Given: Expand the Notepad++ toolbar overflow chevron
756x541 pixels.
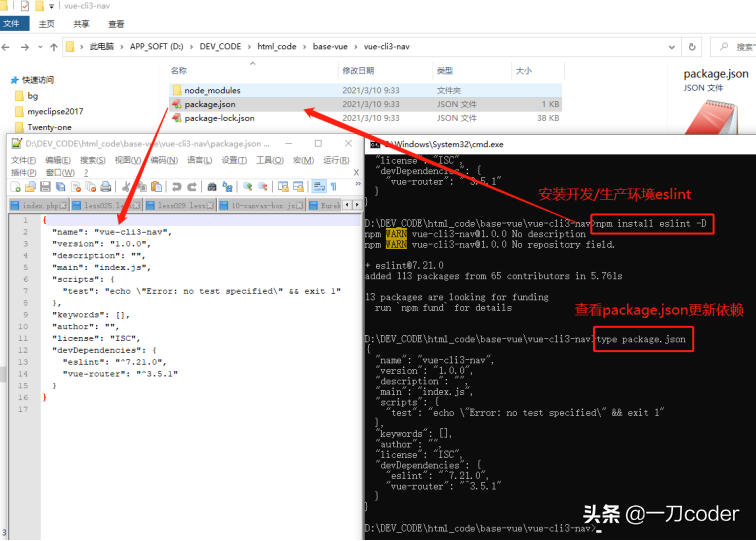Looking at the screenshot, I should (x=358, y=184).
